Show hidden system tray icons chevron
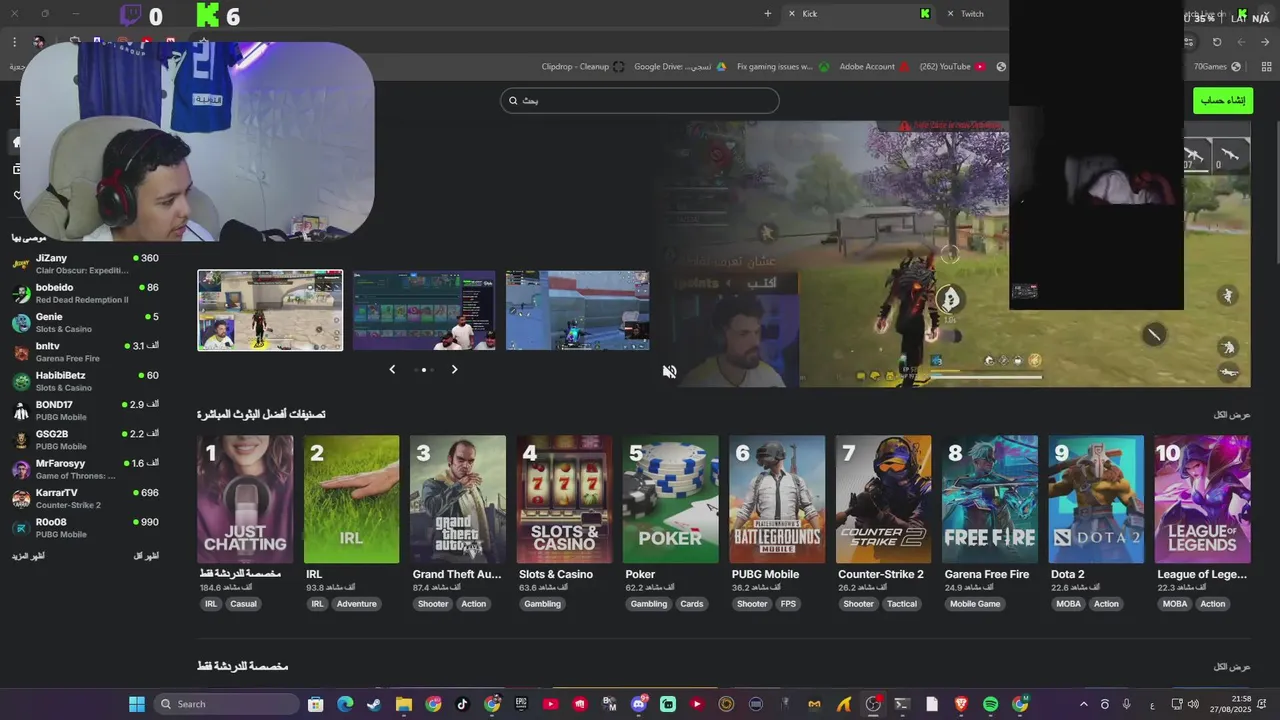Screen dimensions: 1280x720 1083,704
